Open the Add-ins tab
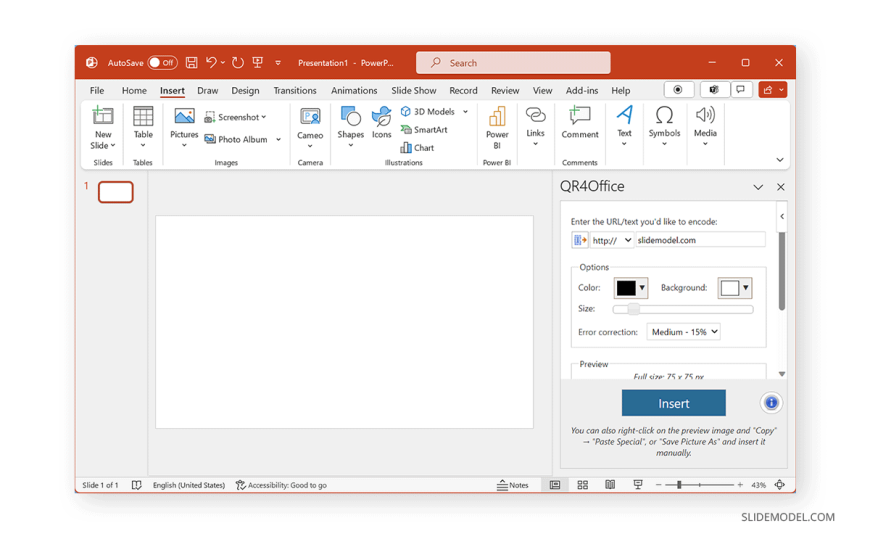The height and width of the screenshot is (539, 870). pyautogui.click(x=581, y=90)
